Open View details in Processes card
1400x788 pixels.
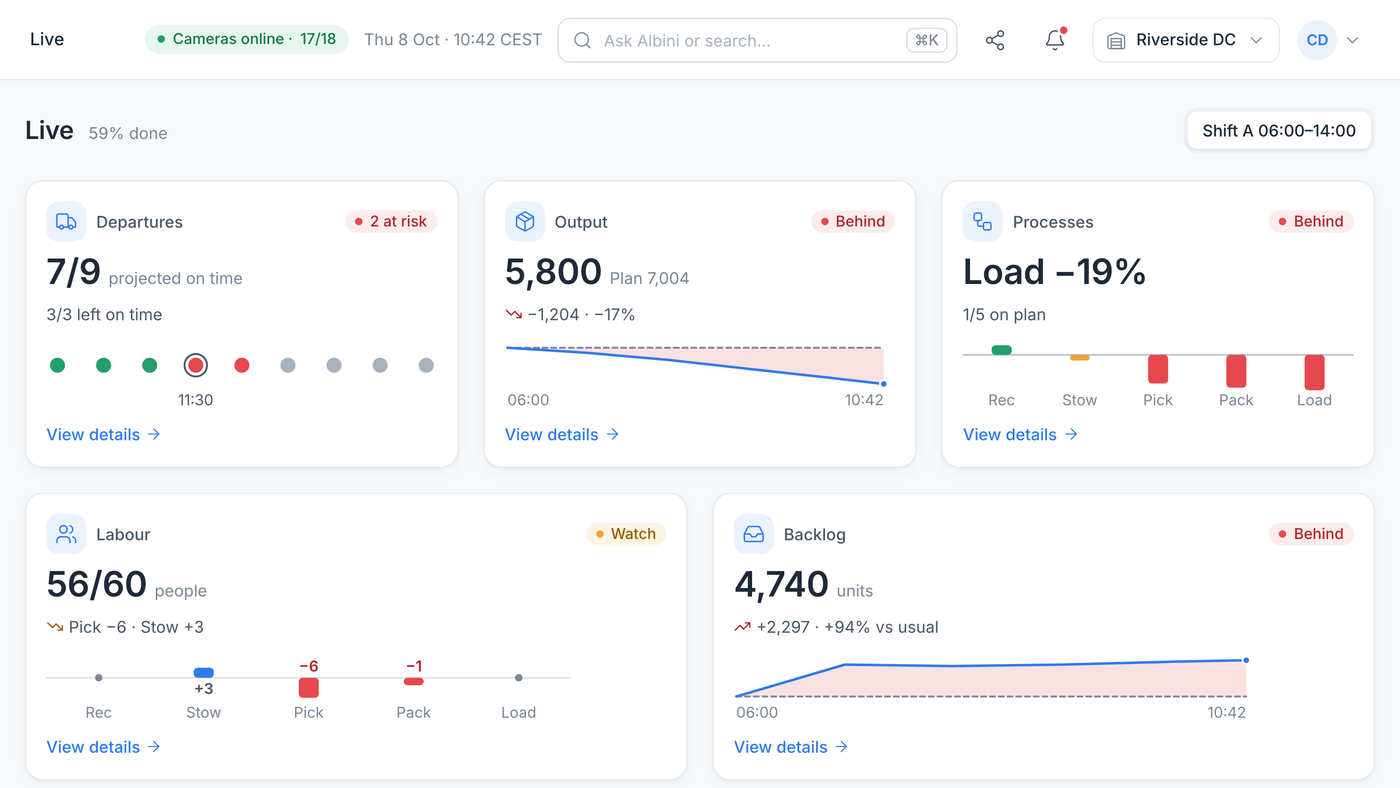pos(1020,434)
